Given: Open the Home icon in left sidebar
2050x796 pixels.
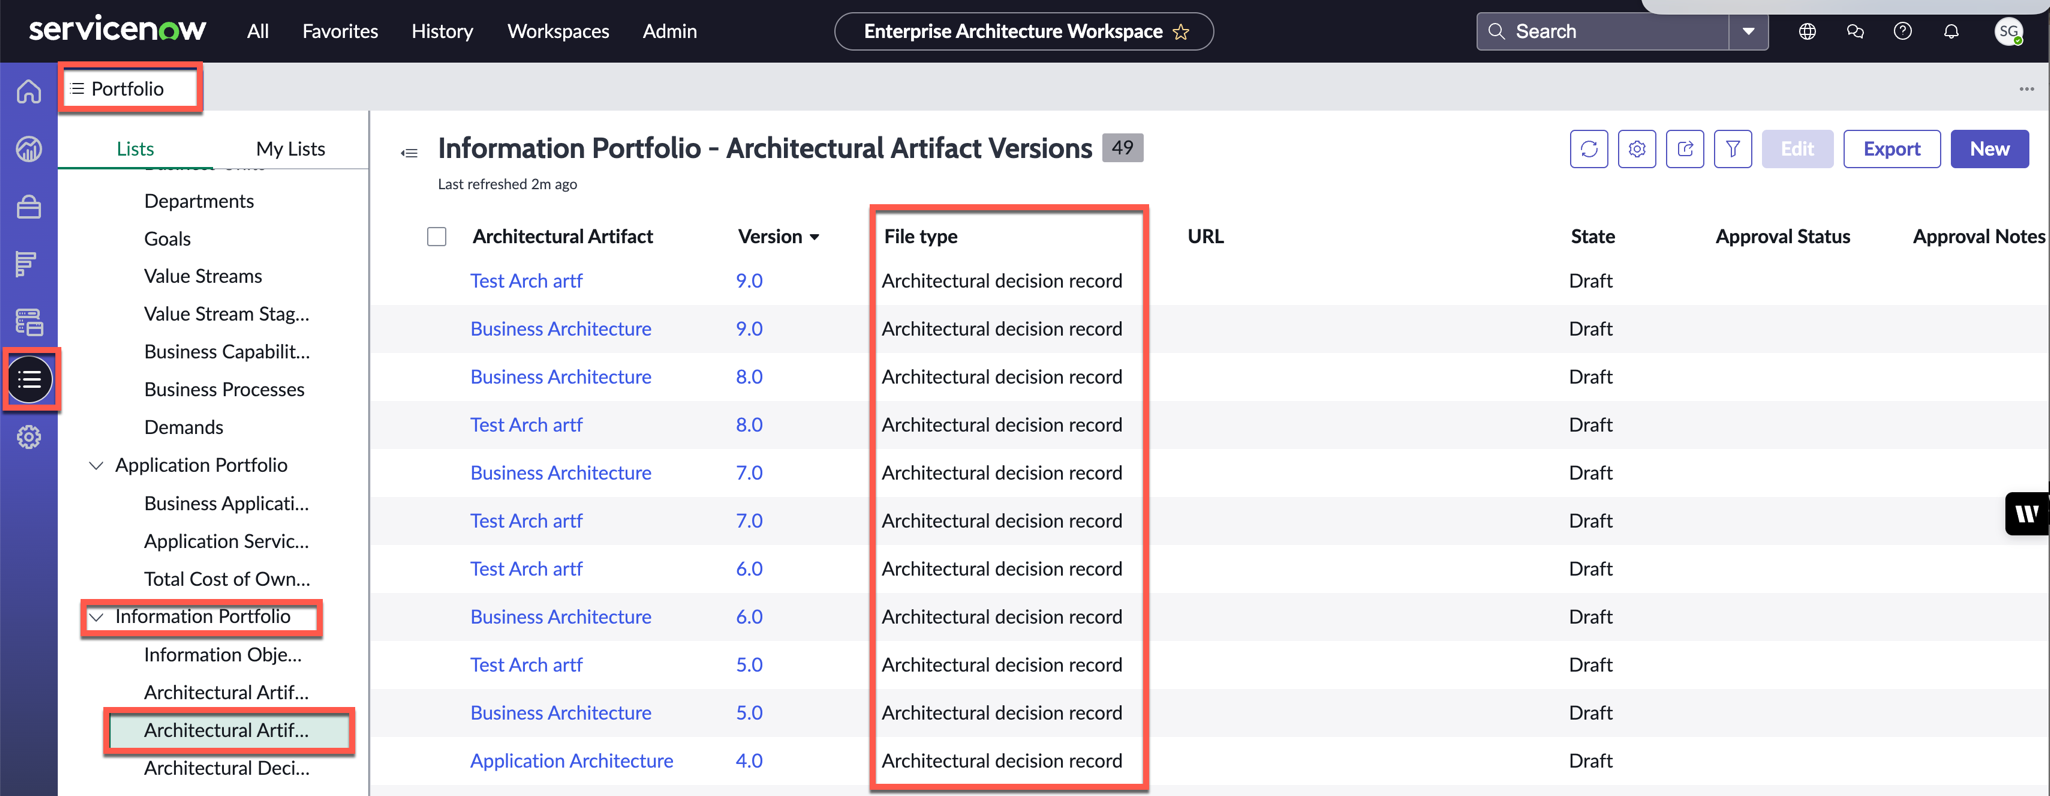Looking at the screenshot, I should (x=29, y=92).
